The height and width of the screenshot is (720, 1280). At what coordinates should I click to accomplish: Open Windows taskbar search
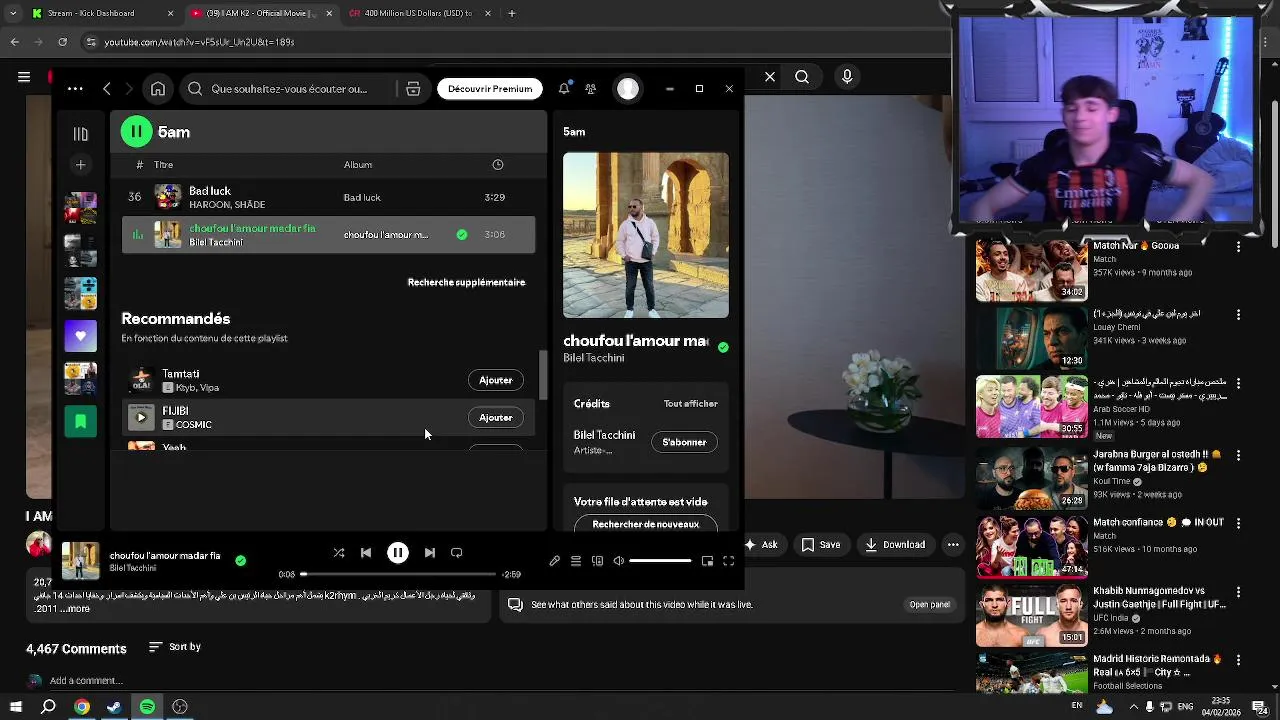tap(48, 707)
